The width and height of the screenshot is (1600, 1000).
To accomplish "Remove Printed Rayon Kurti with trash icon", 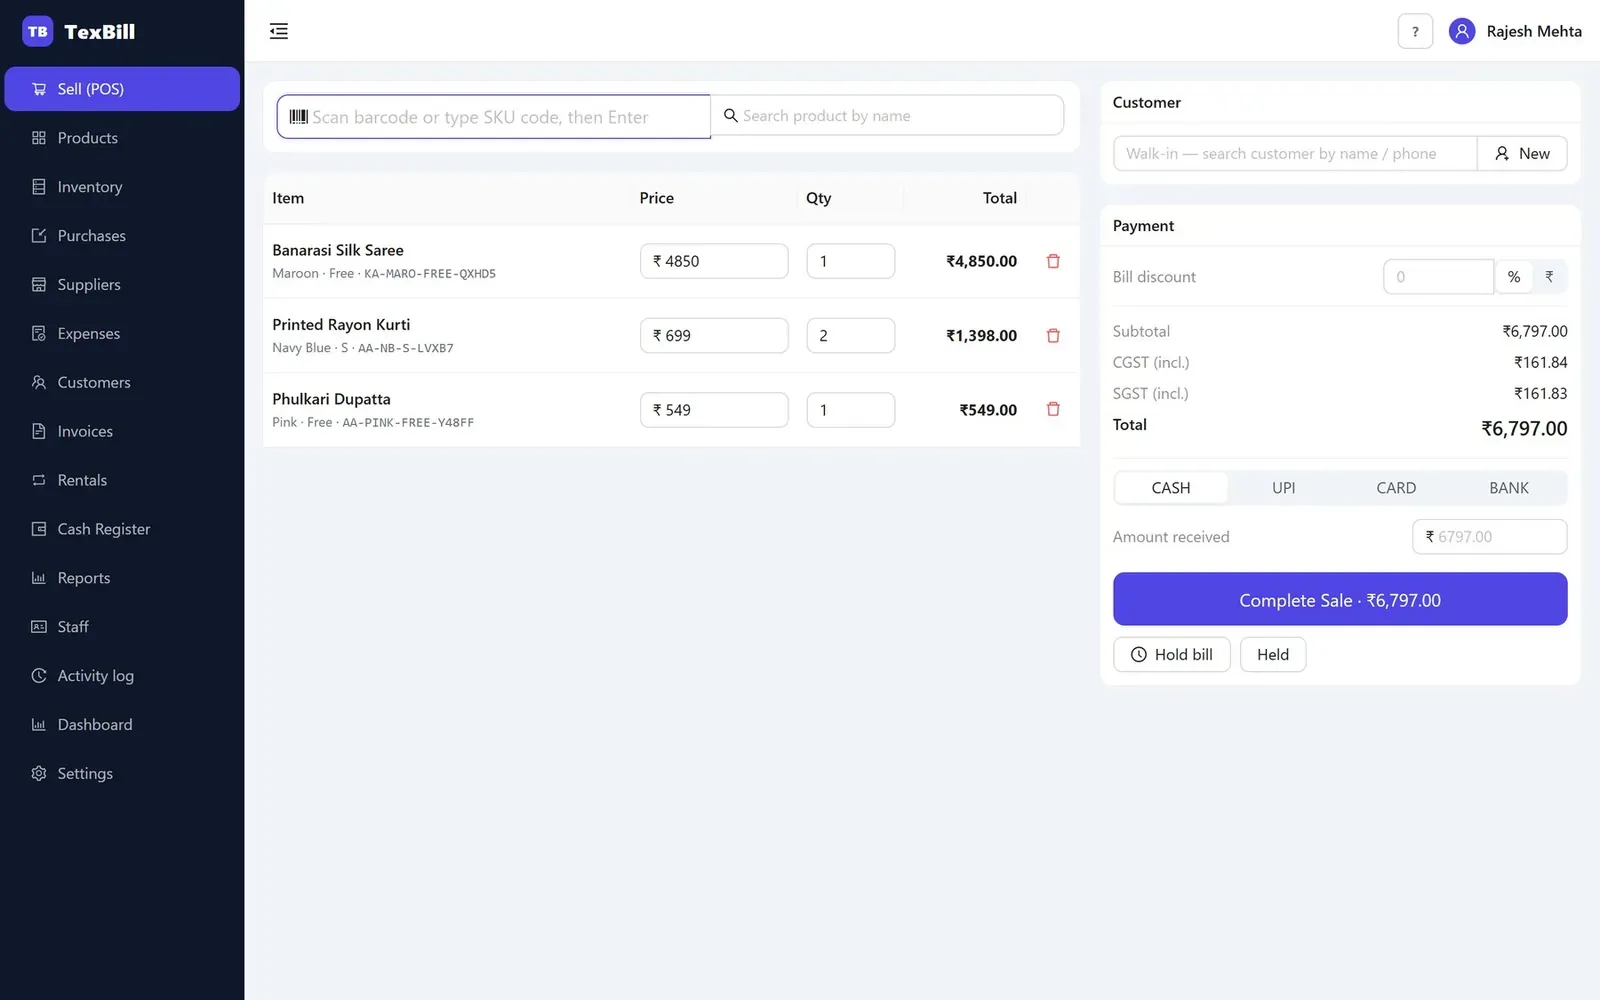I will click(1053, 336).
